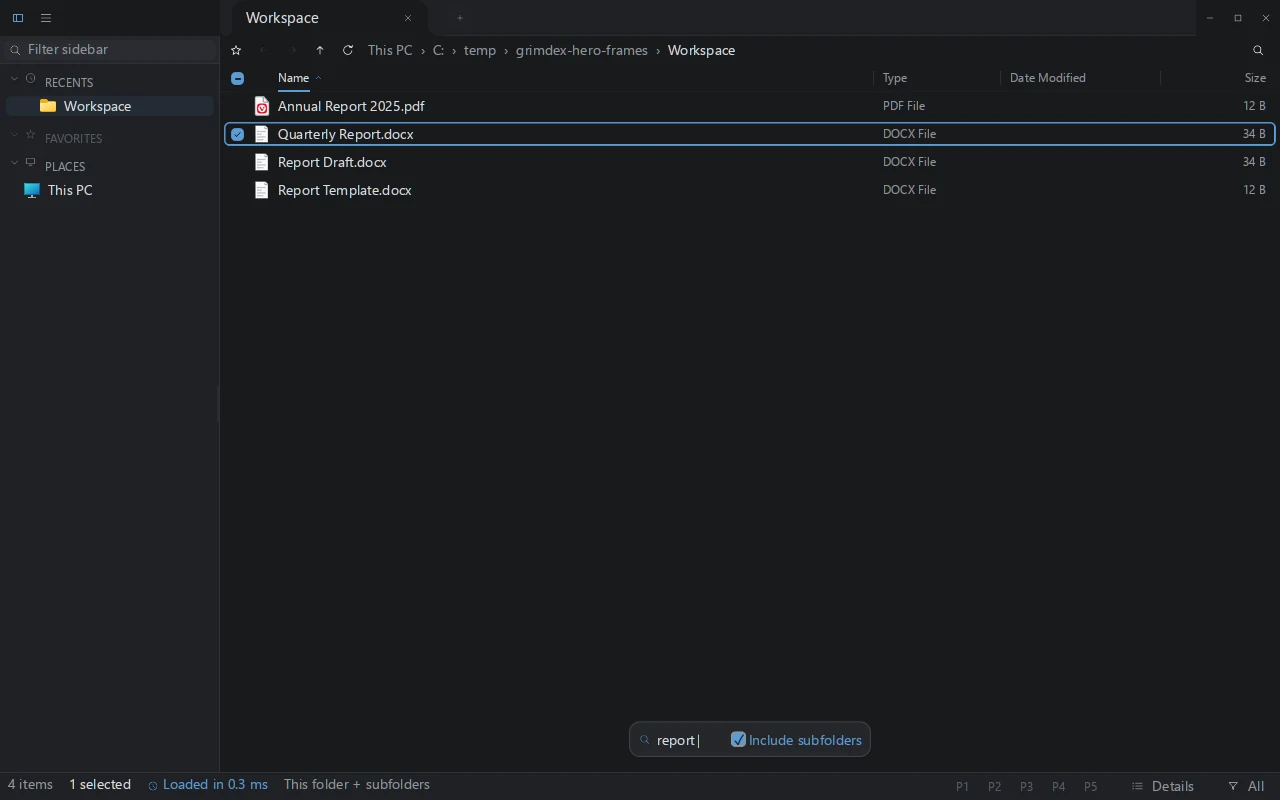Sort by Date Modified column
The image size is (1280, 800).
tap(1048, 78)
